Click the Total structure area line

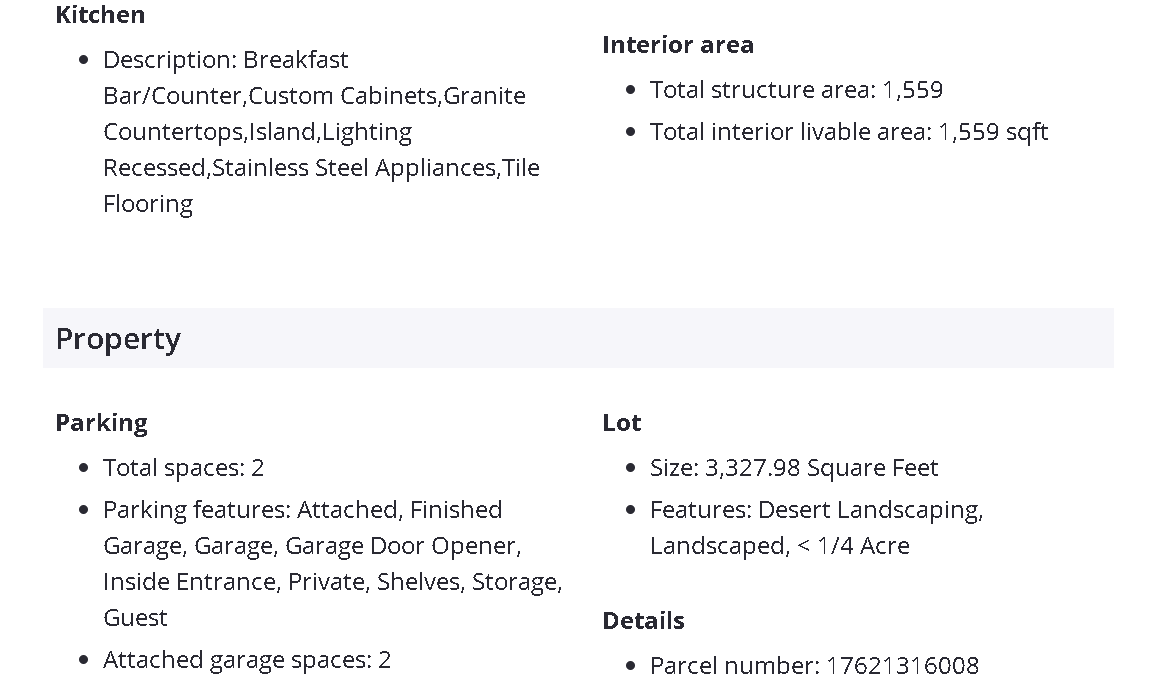(x=796, y=90)
